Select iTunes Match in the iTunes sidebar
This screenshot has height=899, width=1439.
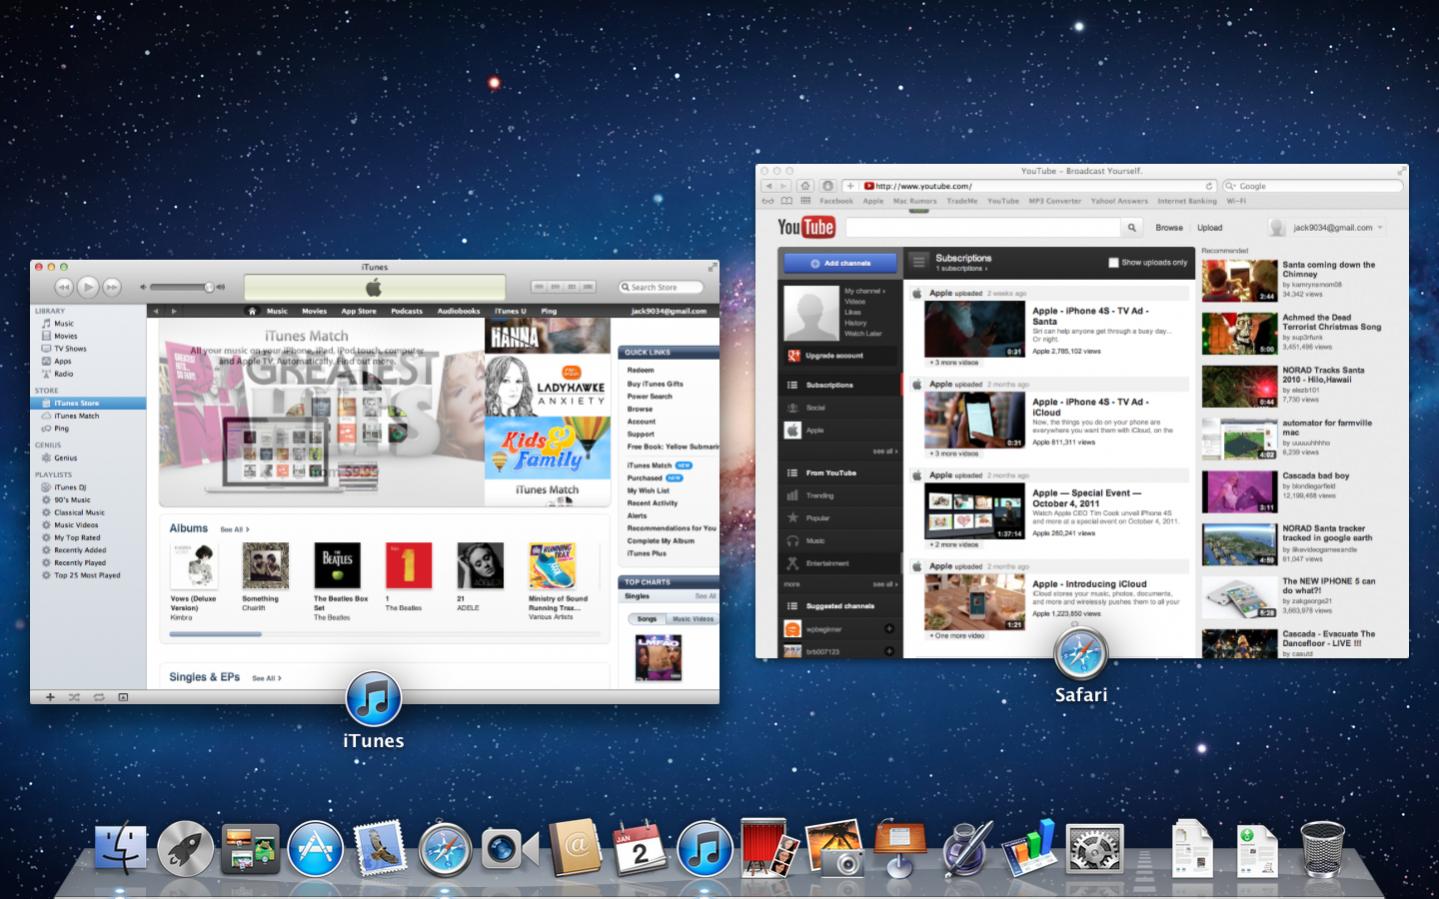[77, 416]
